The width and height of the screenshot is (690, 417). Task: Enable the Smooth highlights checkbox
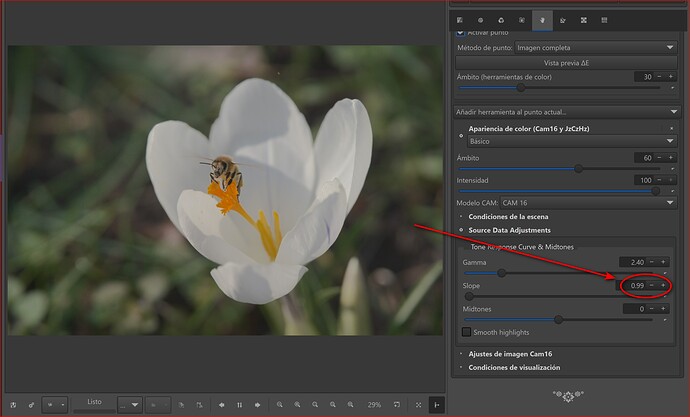click(x=466, y=332)
